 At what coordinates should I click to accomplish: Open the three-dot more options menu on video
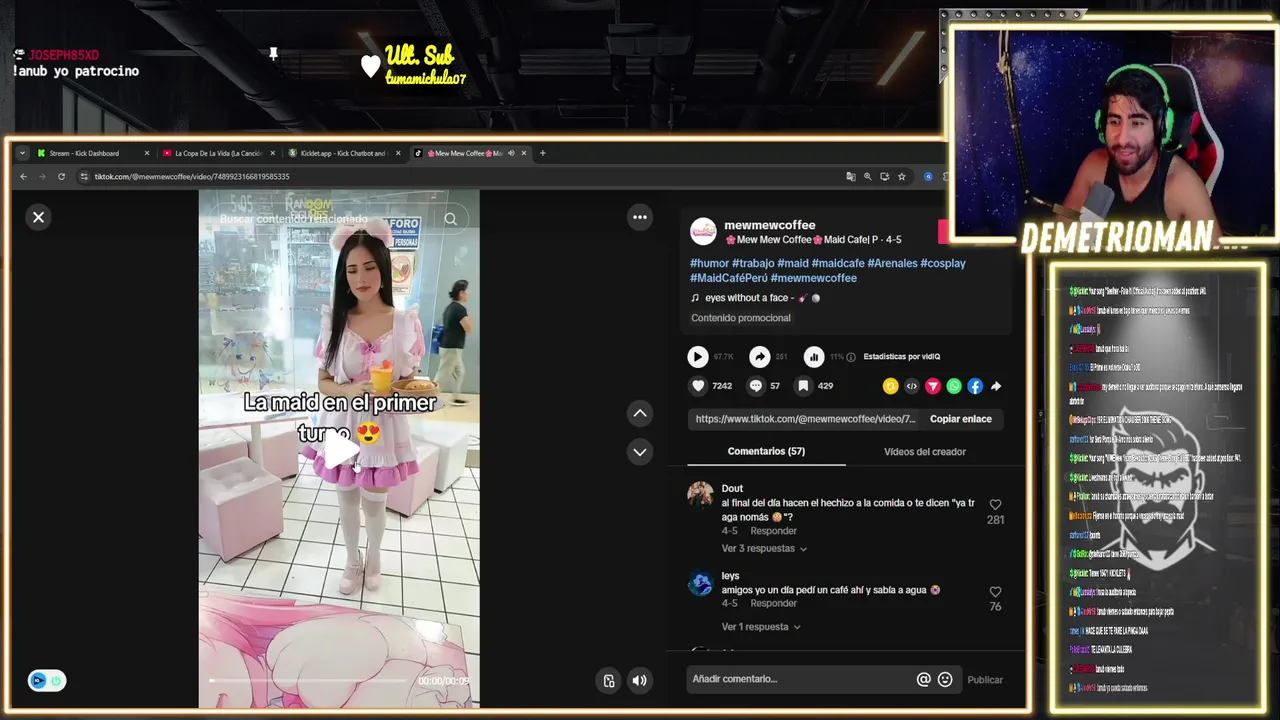pos(640,217)
